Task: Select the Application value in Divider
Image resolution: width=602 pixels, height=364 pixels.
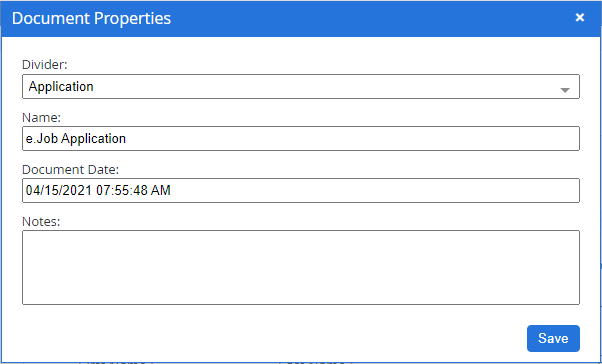Action: pyautogui.click(x=61, y=86)
